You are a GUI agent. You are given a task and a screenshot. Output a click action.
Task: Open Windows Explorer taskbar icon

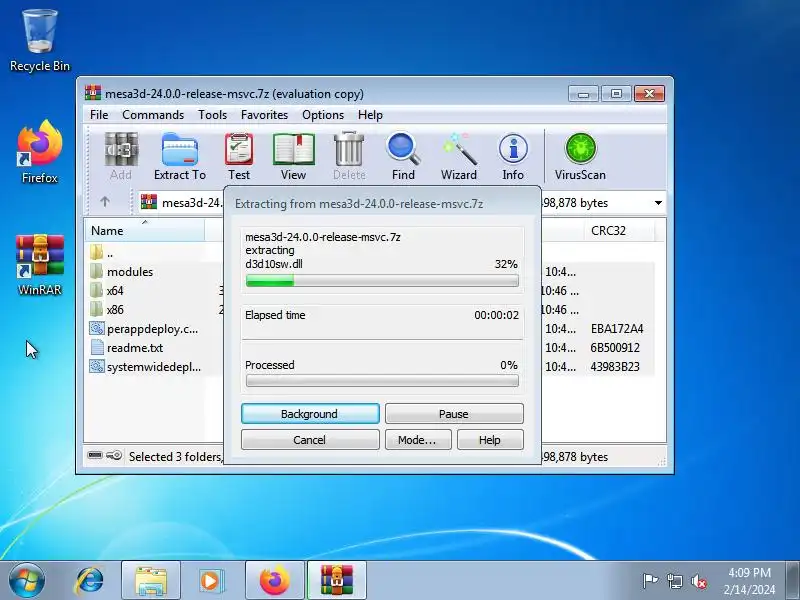151,581
